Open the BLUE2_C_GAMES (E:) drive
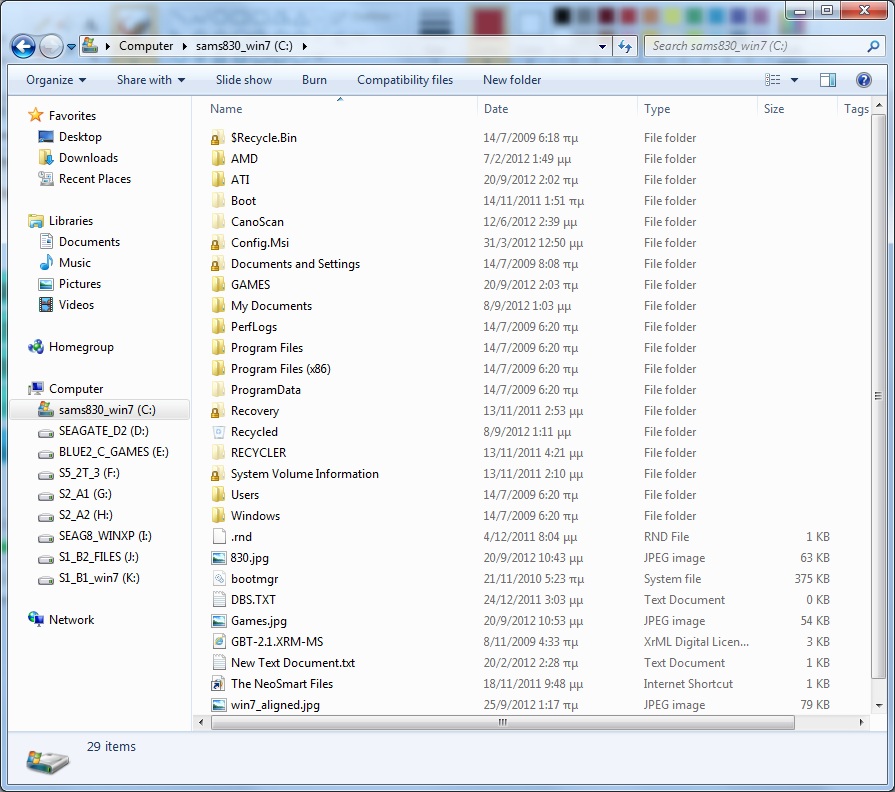 pos(114,452)
